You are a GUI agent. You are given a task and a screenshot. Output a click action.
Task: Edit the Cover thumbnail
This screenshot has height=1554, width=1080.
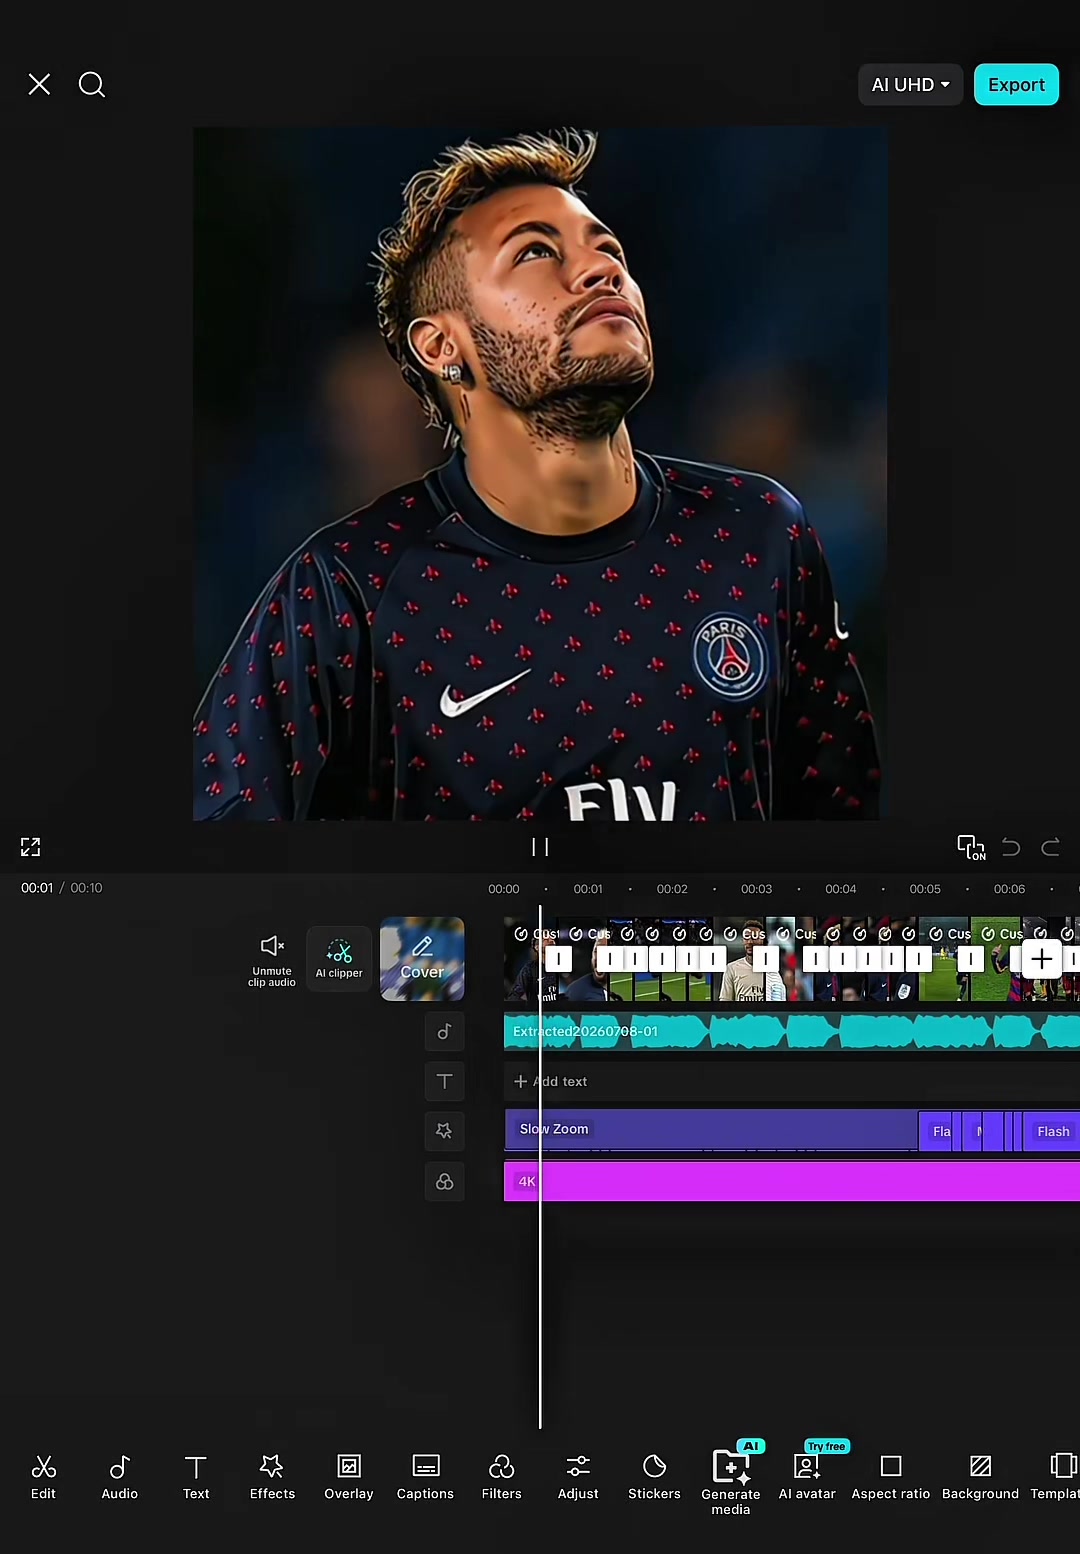pyautogui.click(x=422, y=959)
